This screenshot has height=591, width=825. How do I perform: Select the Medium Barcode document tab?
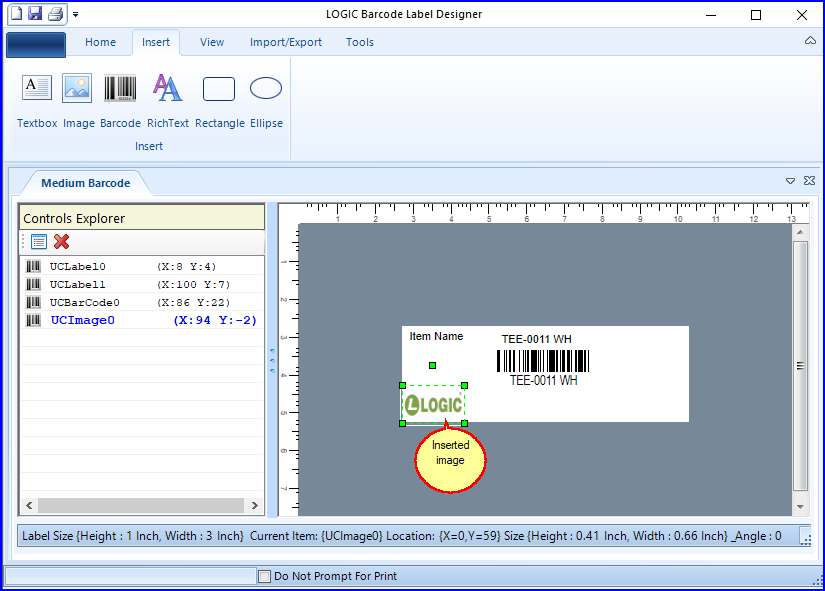tap(86, 183)
